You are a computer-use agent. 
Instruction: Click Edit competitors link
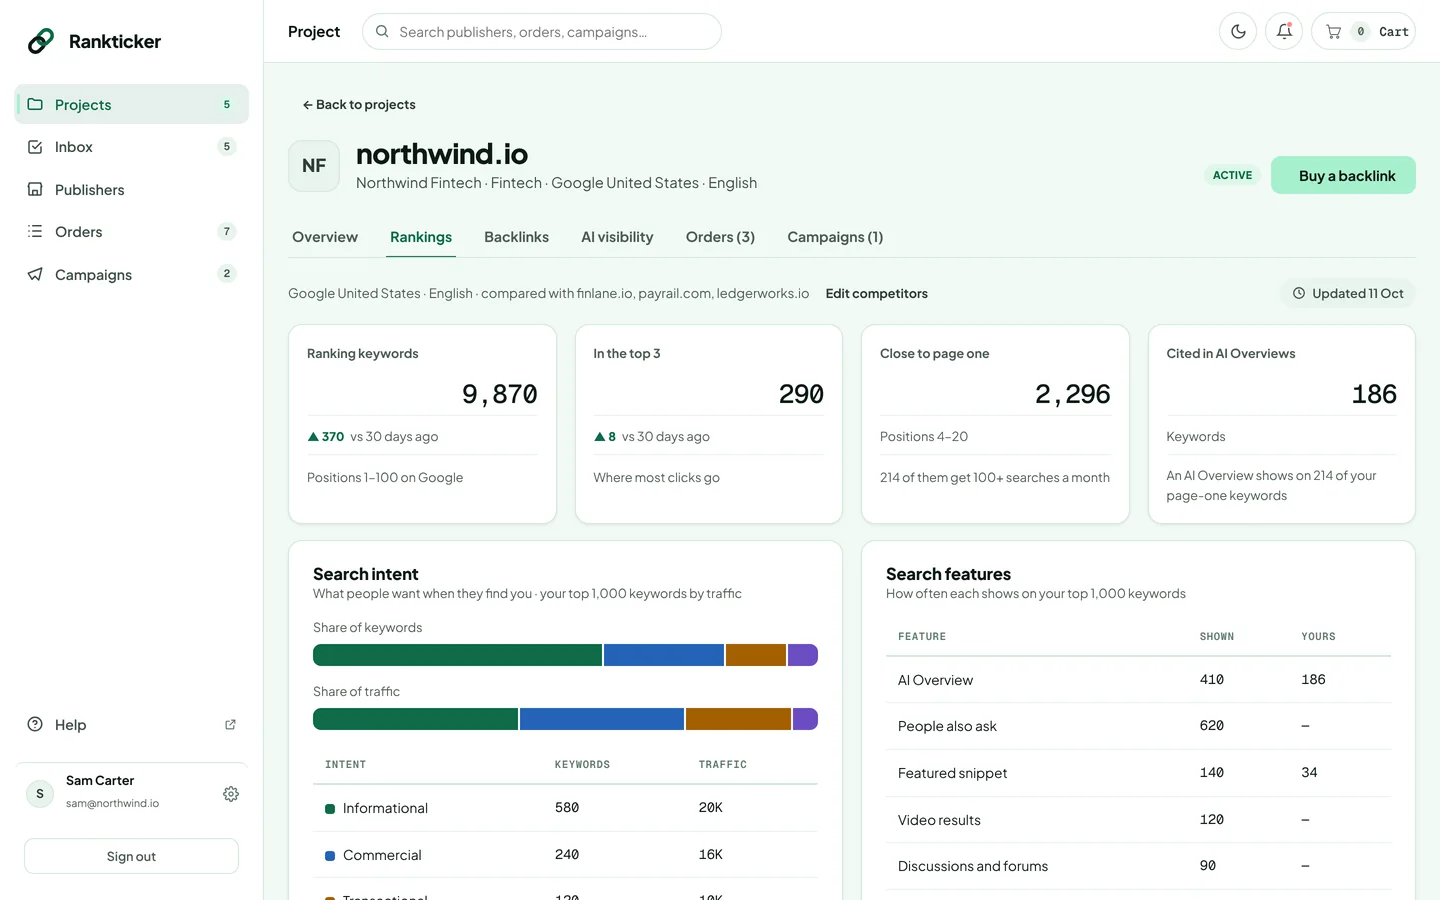pyautogui.click(x=876, y=293)
